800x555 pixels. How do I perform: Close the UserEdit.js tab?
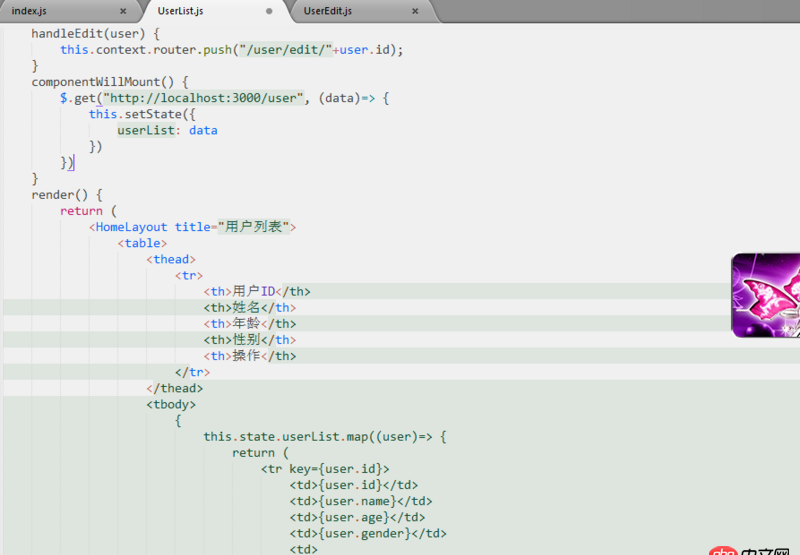(x=415, y=11)
